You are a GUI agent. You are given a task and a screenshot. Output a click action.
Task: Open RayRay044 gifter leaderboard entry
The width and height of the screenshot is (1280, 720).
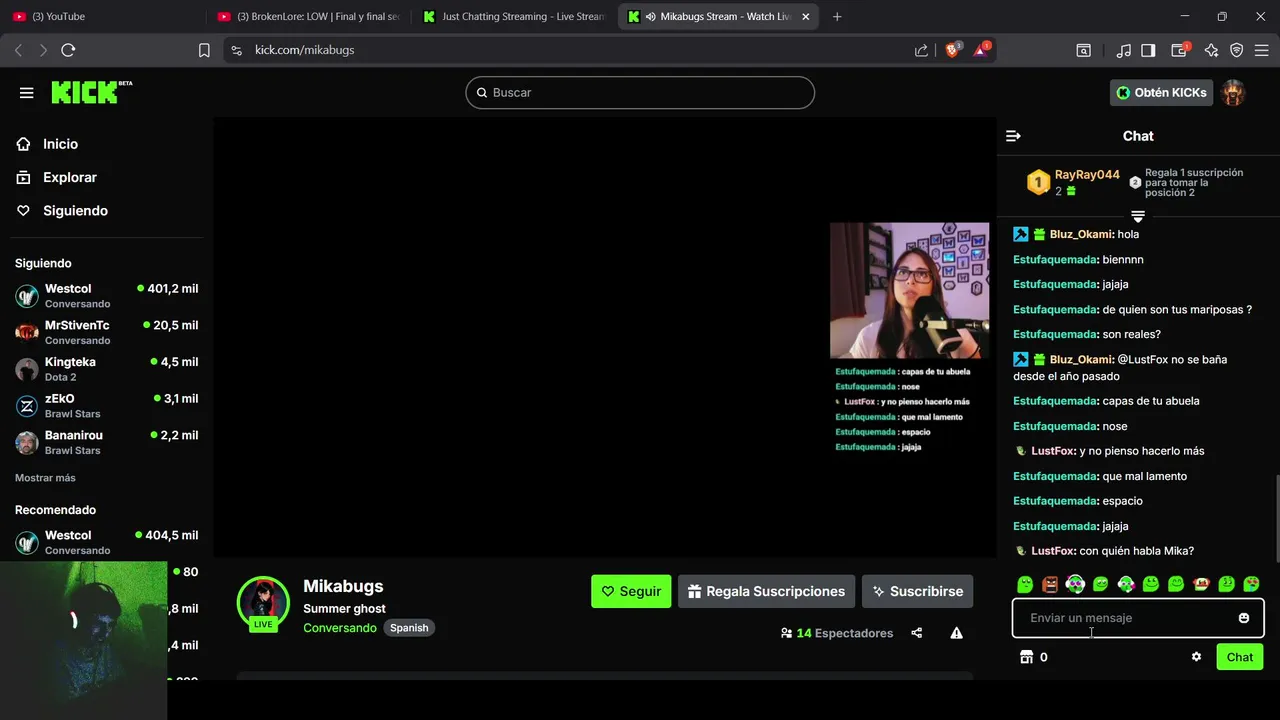(x=1073, y=182)
